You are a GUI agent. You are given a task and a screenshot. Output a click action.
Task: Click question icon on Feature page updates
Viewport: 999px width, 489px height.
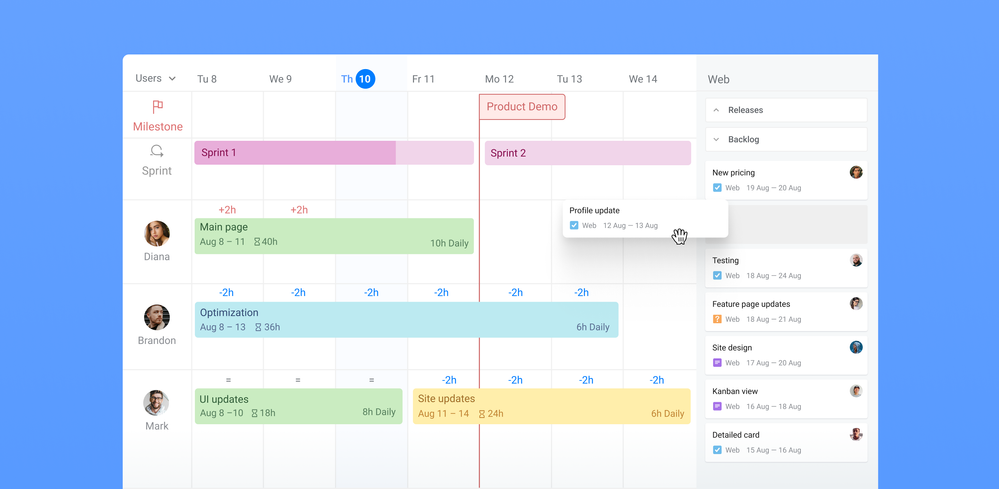point(717,319)
